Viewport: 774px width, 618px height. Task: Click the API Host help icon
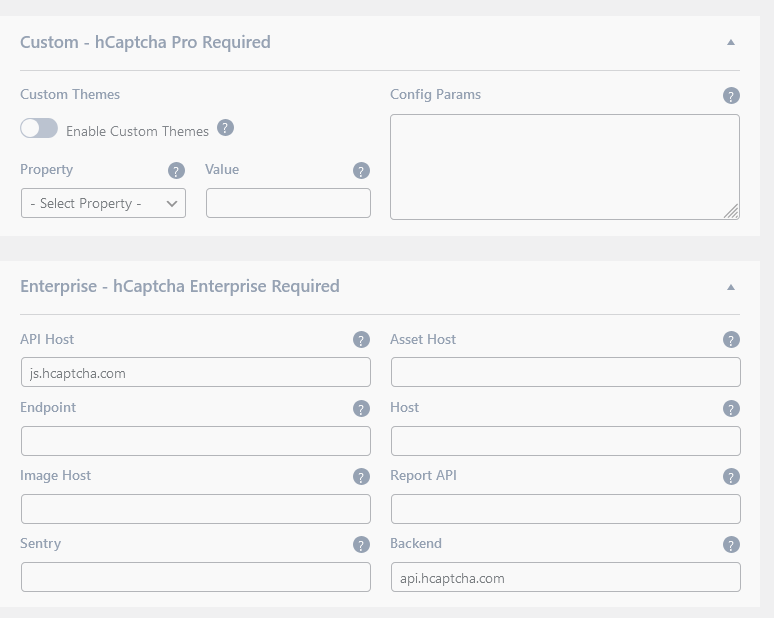tap(362, 340)
